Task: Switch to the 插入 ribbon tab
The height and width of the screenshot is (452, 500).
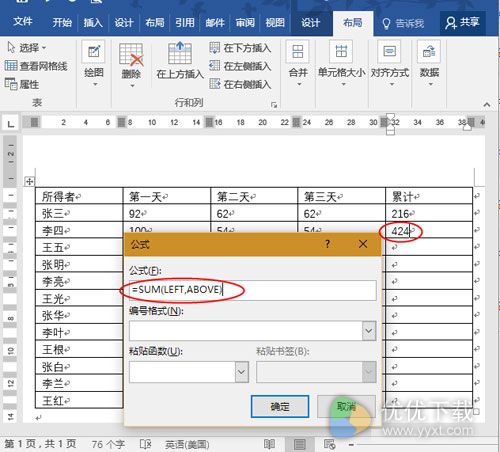Action: 93,23
